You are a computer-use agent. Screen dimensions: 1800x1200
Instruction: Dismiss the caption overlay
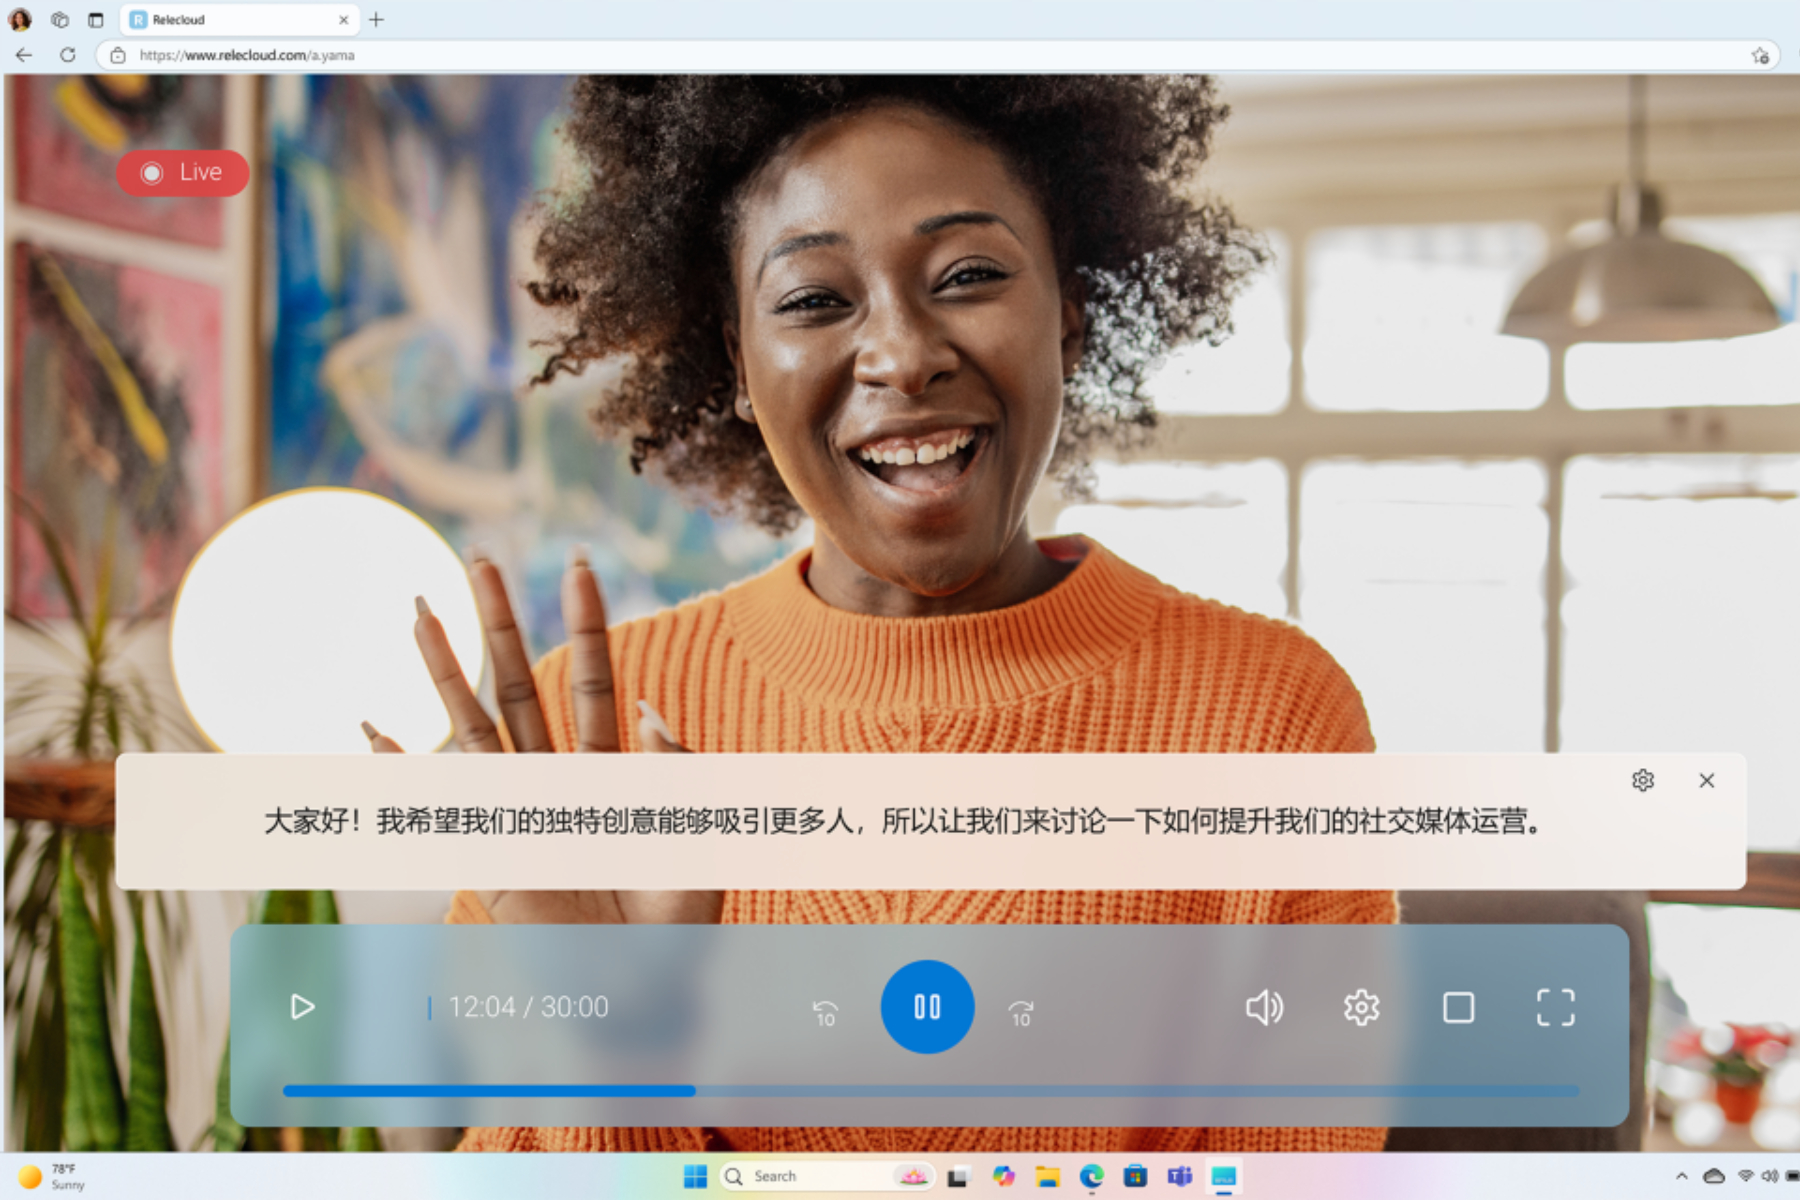tap(1707, 780)
